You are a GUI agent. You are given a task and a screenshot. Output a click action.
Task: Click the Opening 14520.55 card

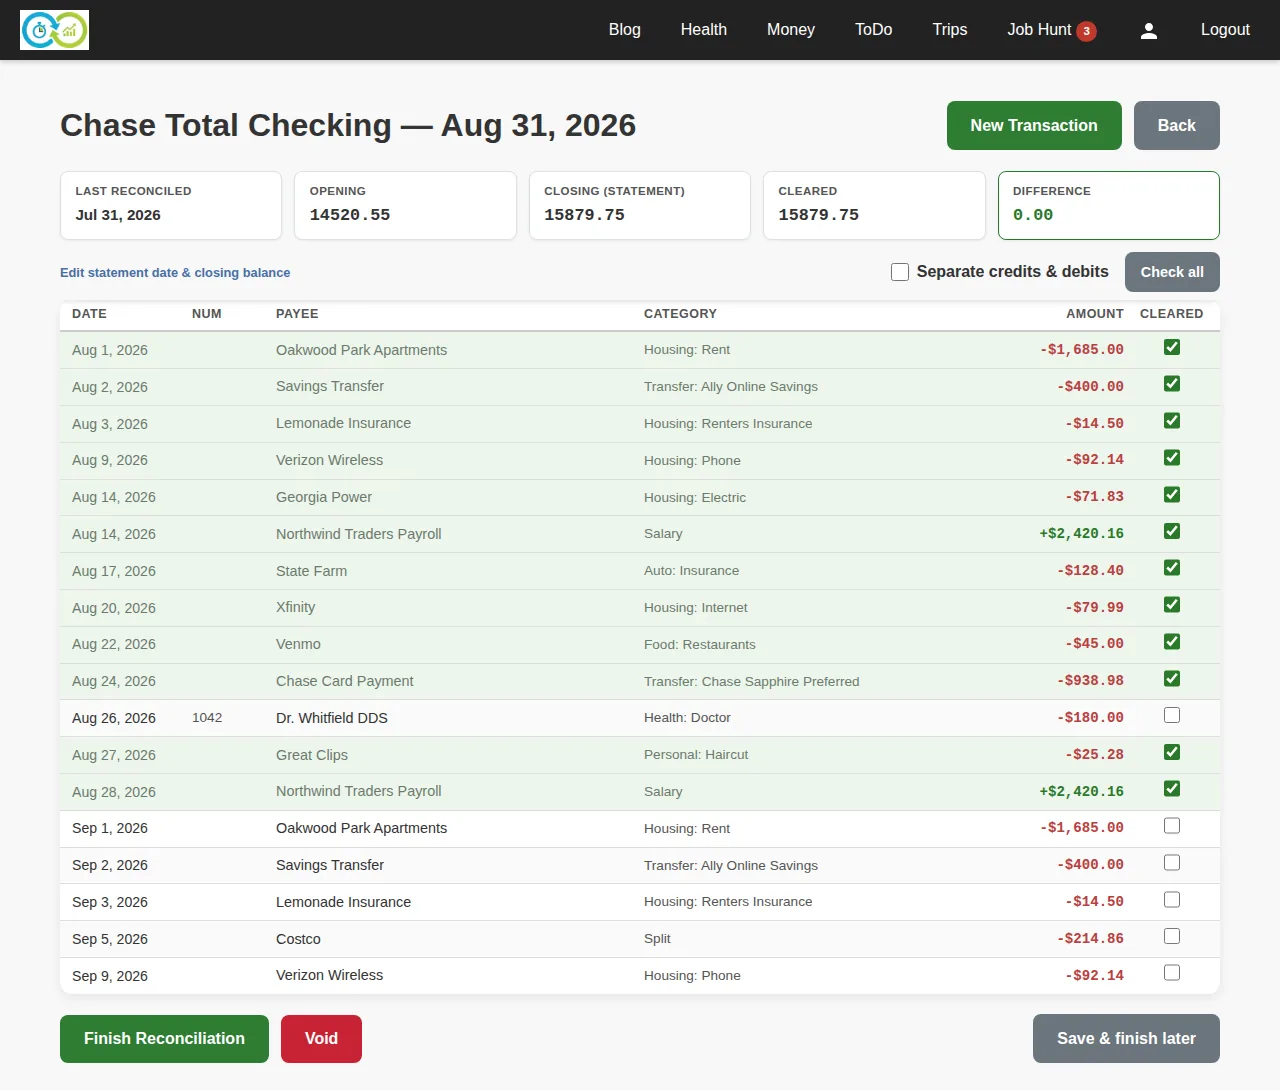click(405, 205)
